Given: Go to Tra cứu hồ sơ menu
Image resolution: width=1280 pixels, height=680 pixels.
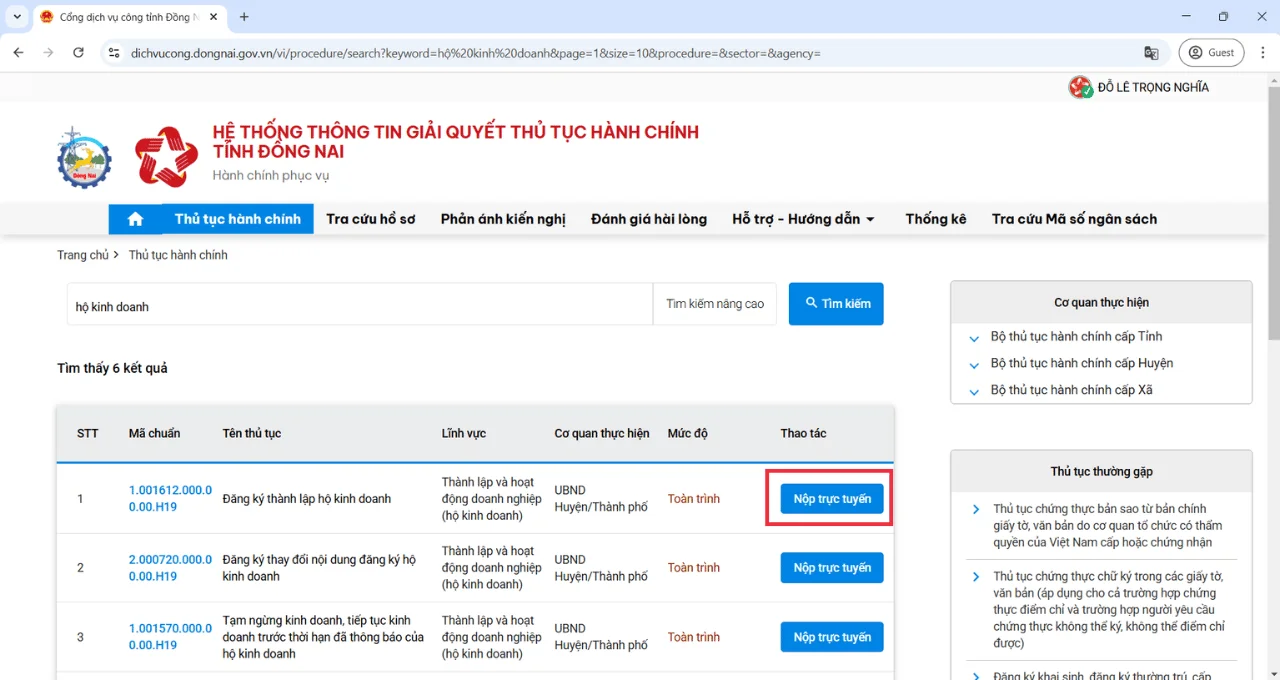Looking at the screenshot, I should 370,219.
